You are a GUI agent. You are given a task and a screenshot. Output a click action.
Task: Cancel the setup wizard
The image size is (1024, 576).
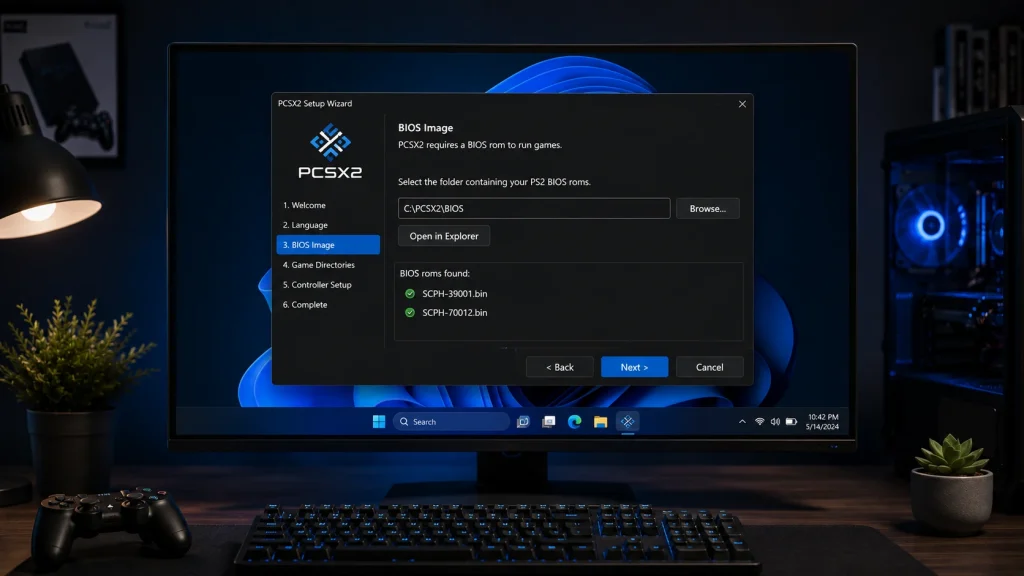click(709, 367)
